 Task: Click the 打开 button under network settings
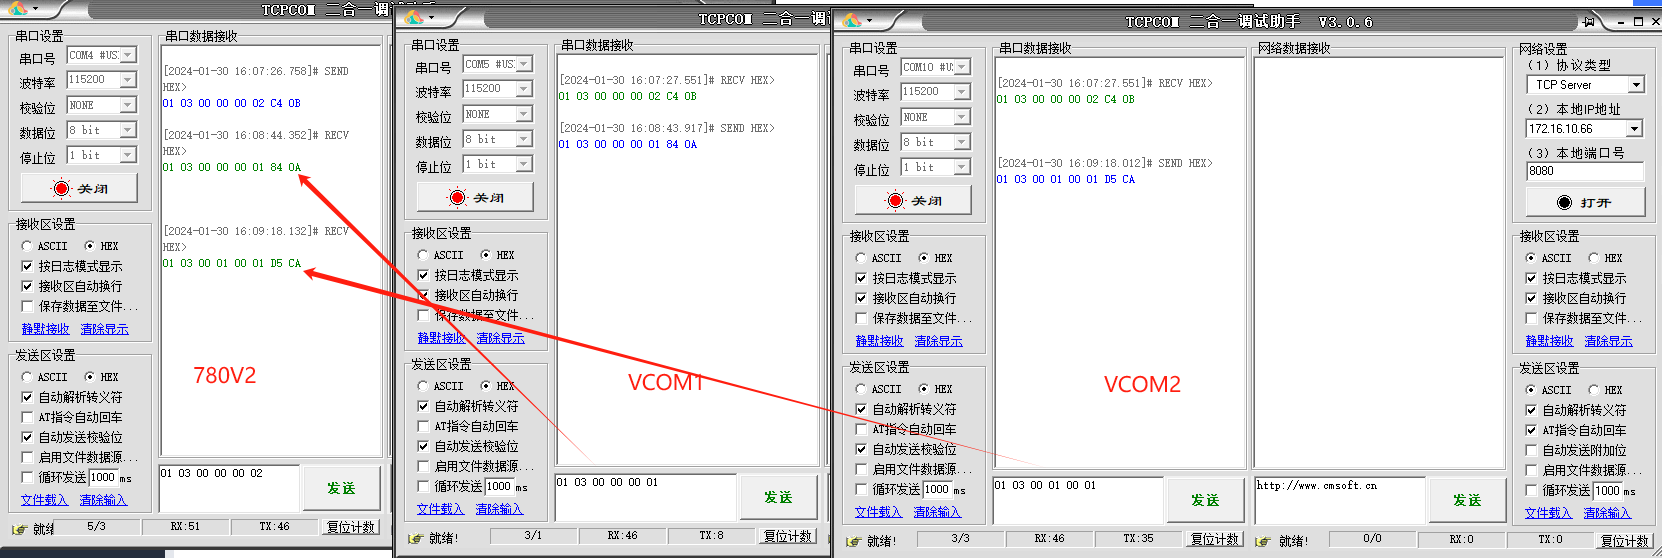[x=1585, y=202]
